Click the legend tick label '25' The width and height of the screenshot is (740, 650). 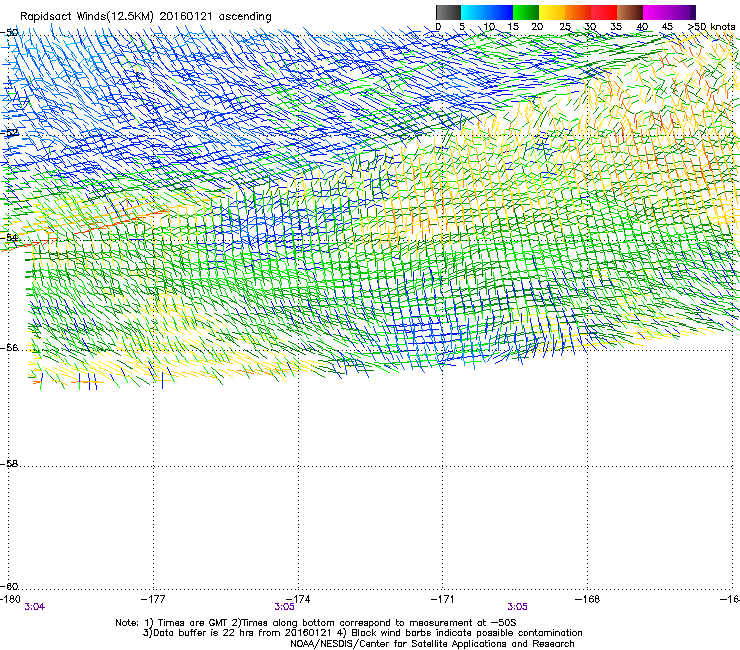tap(565, 27)
